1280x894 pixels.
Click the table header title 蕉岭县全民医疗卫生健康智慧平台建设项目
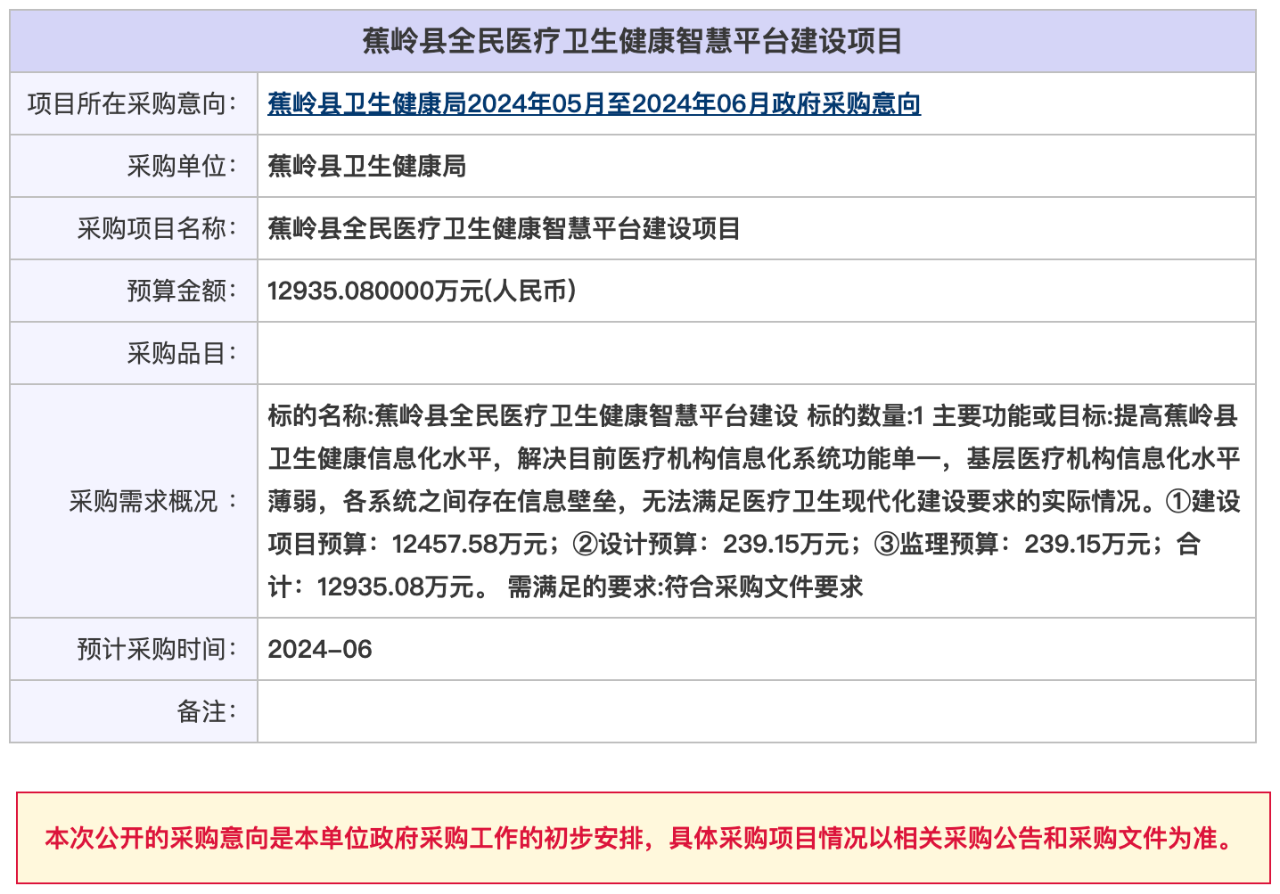[632, 41]
